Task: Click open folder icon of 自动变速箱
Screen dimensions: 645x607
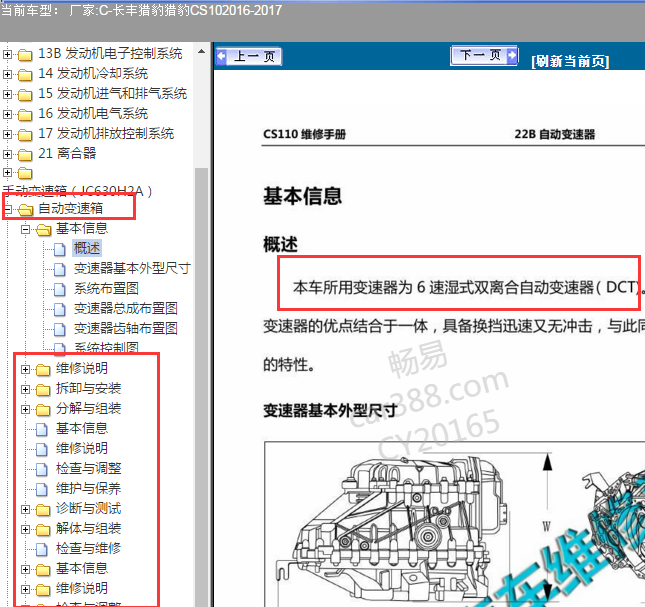Action: pos(26,210)
